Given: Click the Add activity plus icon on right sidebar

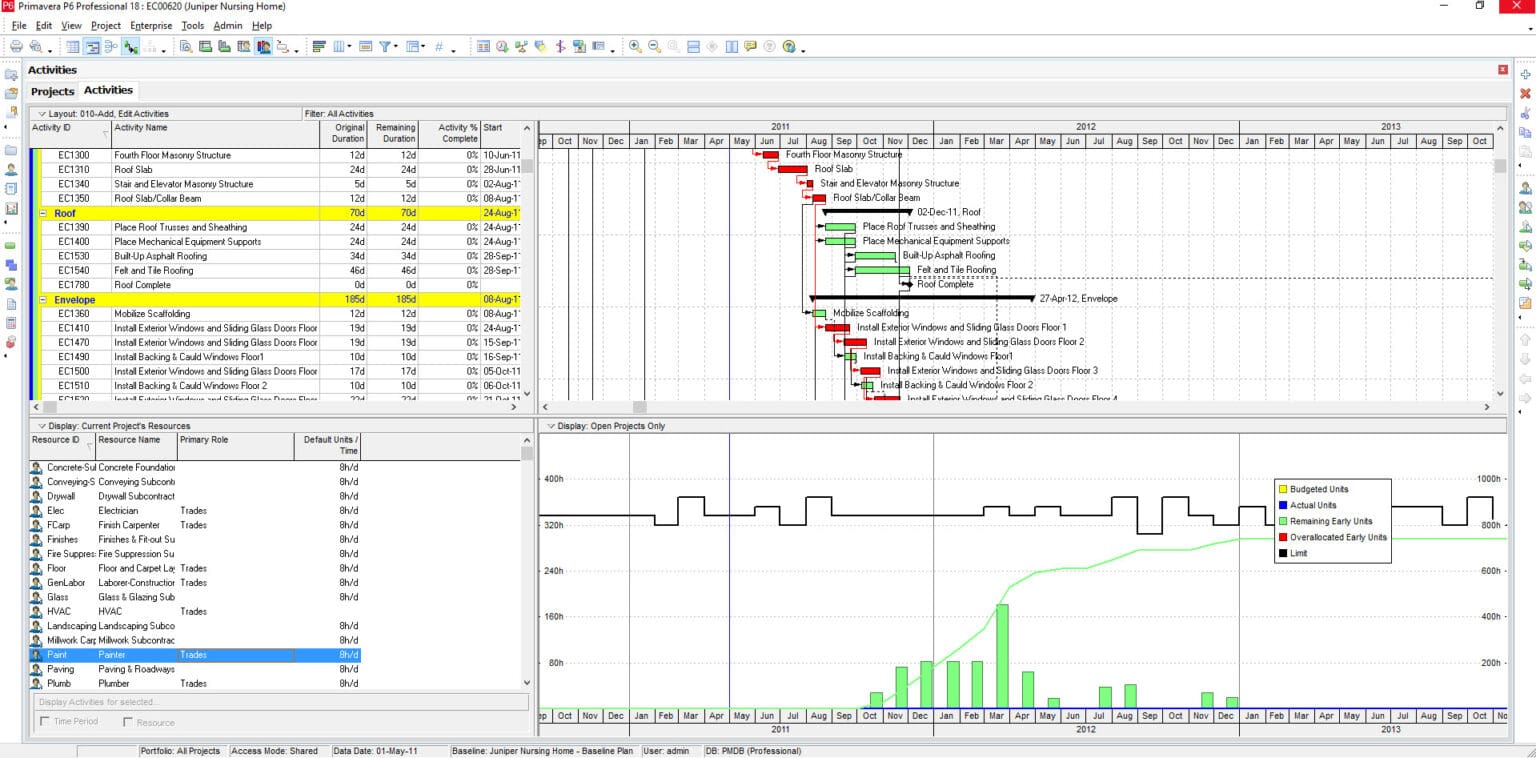Looking at the screenshot, I should (1524, 75).
